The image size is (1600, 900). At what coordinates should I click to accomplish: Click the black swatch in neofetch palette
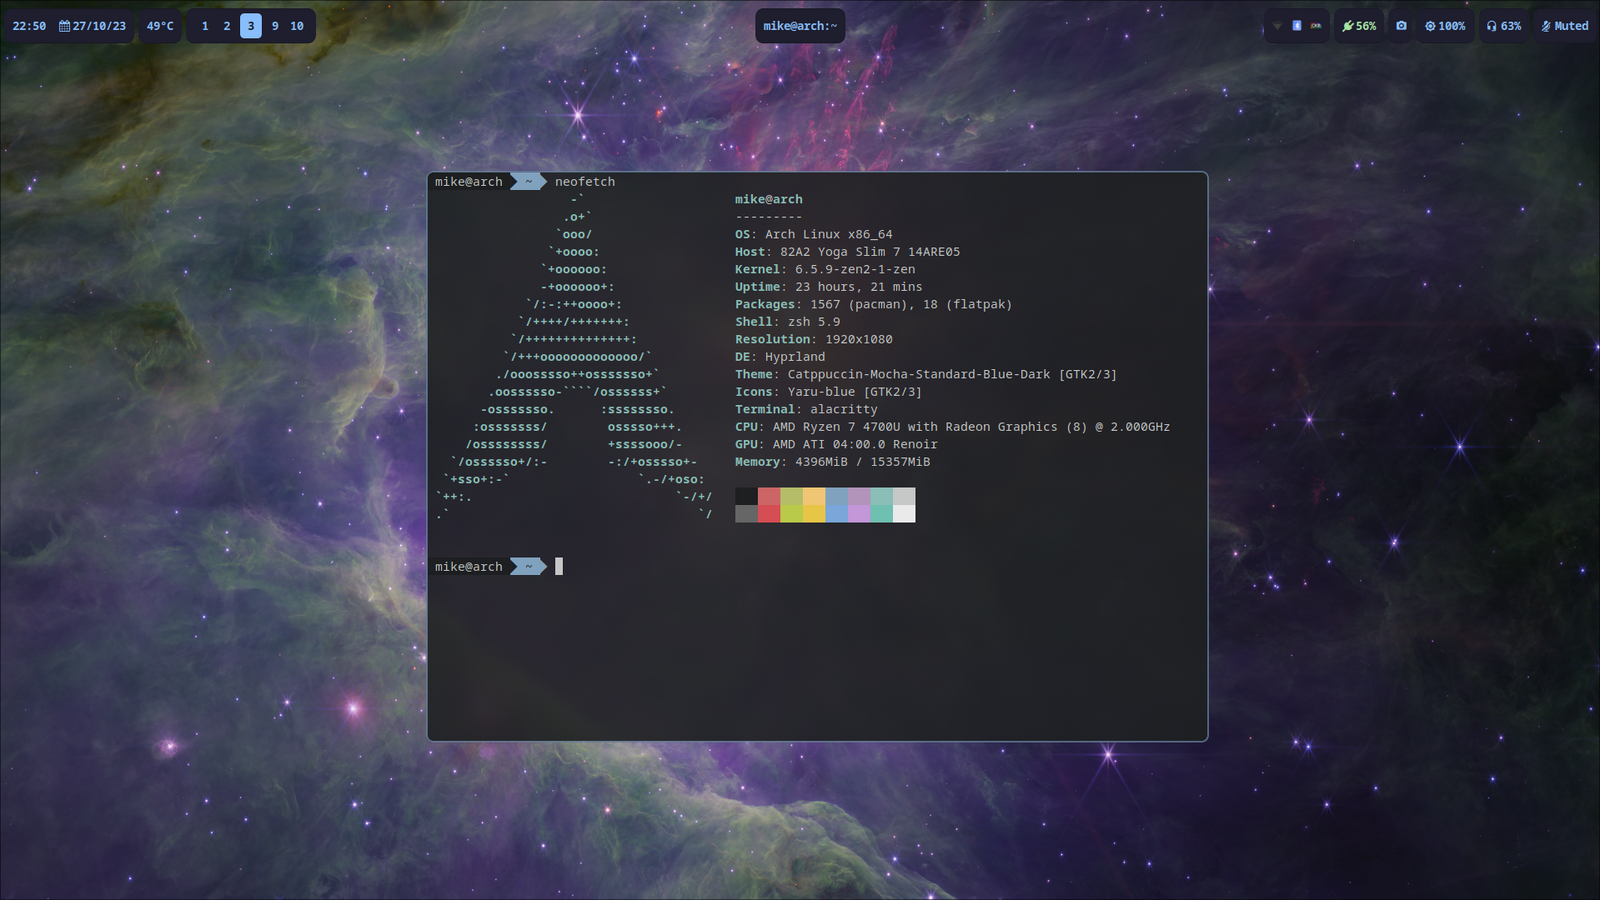coord(746,496)
